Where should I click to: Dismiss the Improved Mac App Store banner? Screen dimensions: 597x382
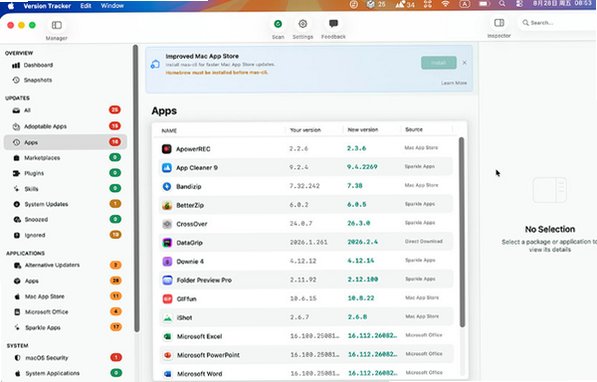tap(465, 62)
